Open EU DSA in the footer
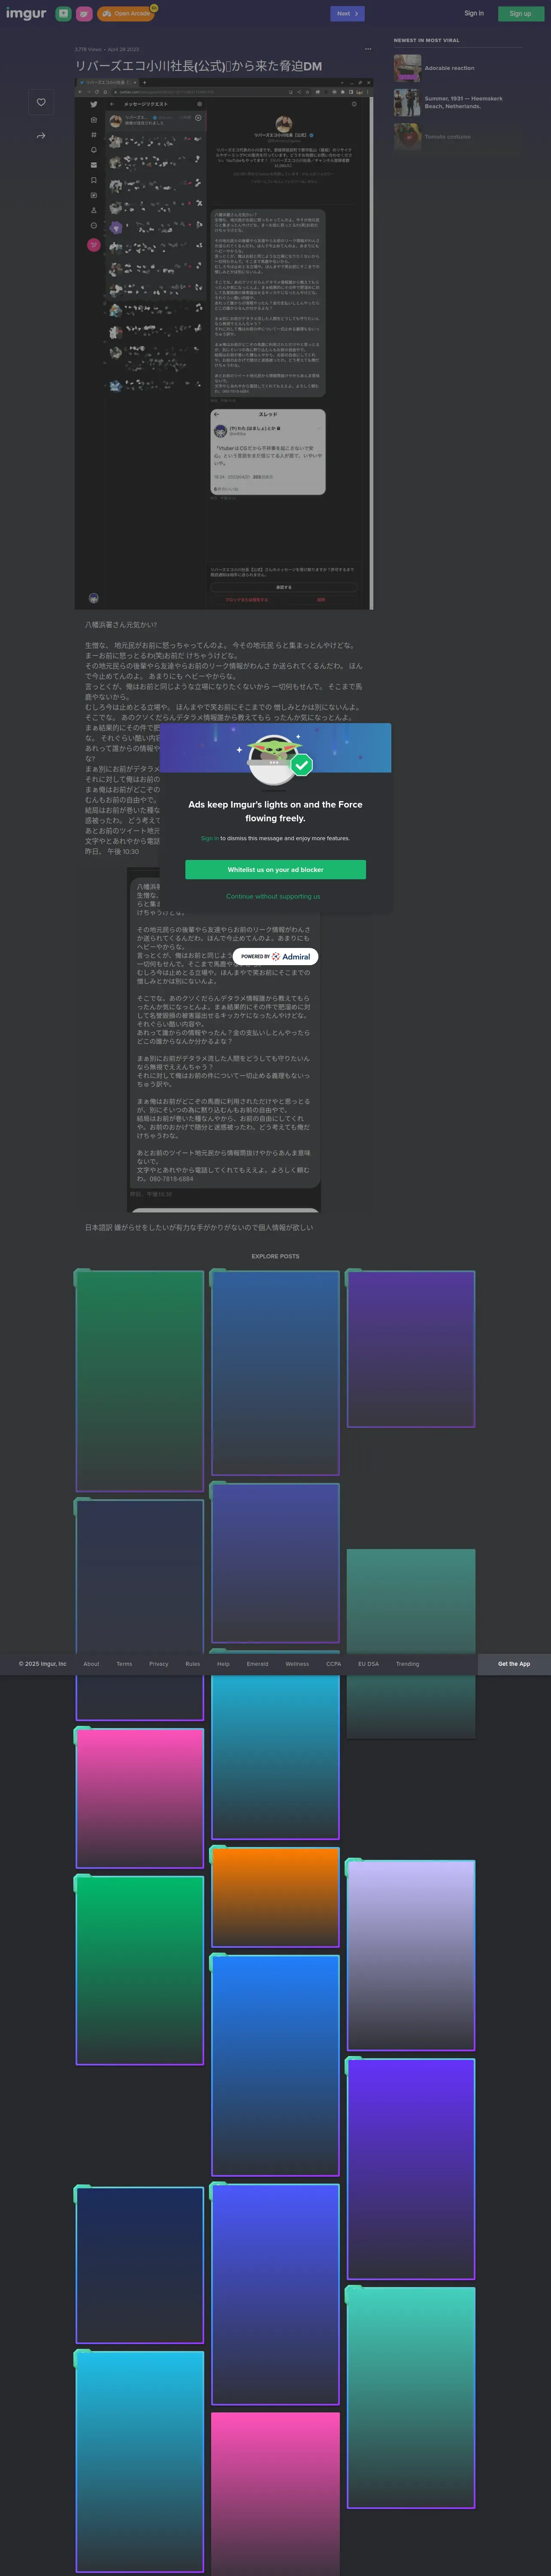 [368, 1664]
